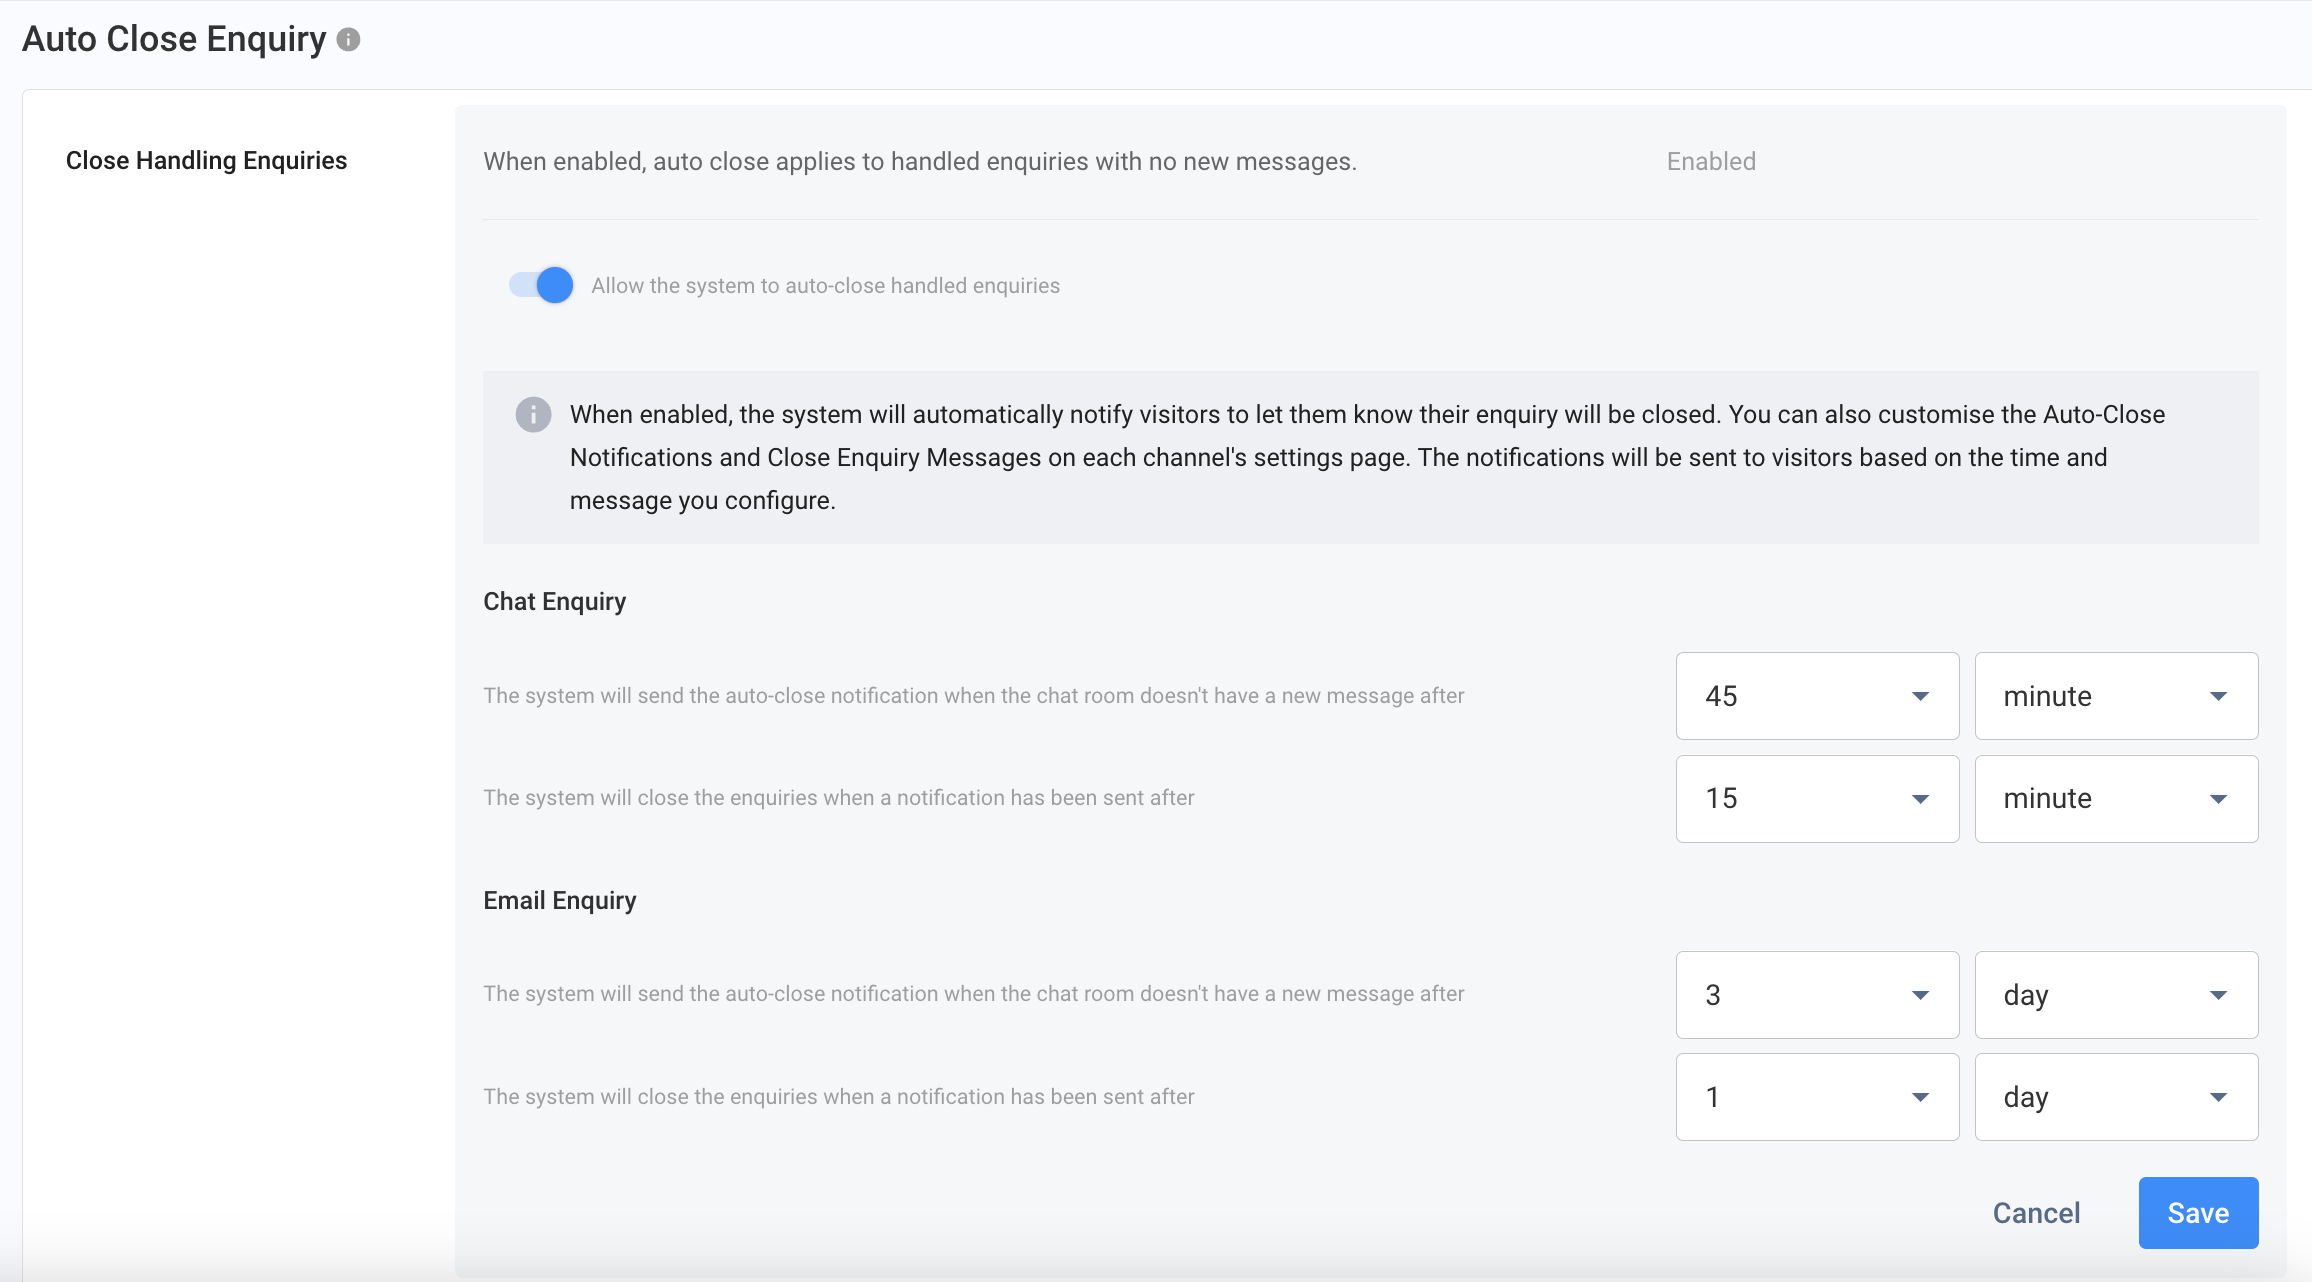Click the Chat Enquiry heading

coord(554,601)
